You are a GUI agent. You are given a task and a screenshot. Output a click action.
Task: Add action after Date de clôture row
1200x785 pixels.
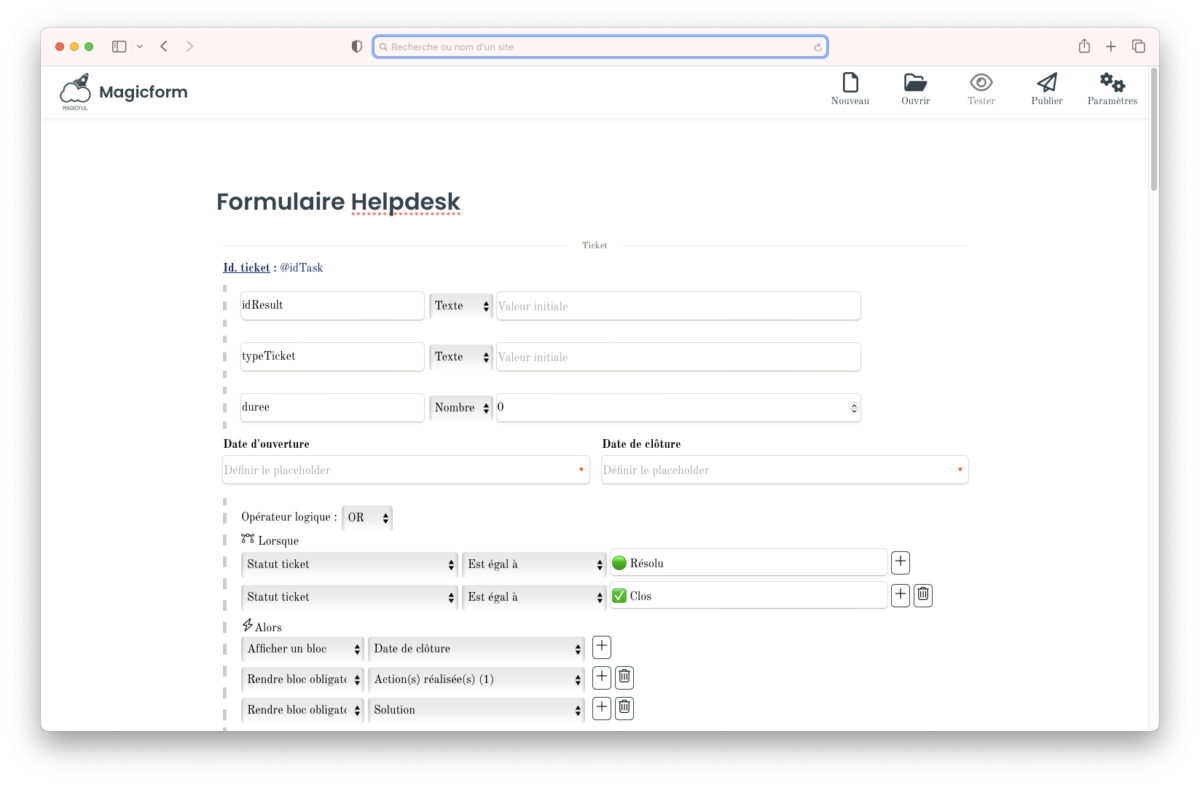(x=602, y=647)
